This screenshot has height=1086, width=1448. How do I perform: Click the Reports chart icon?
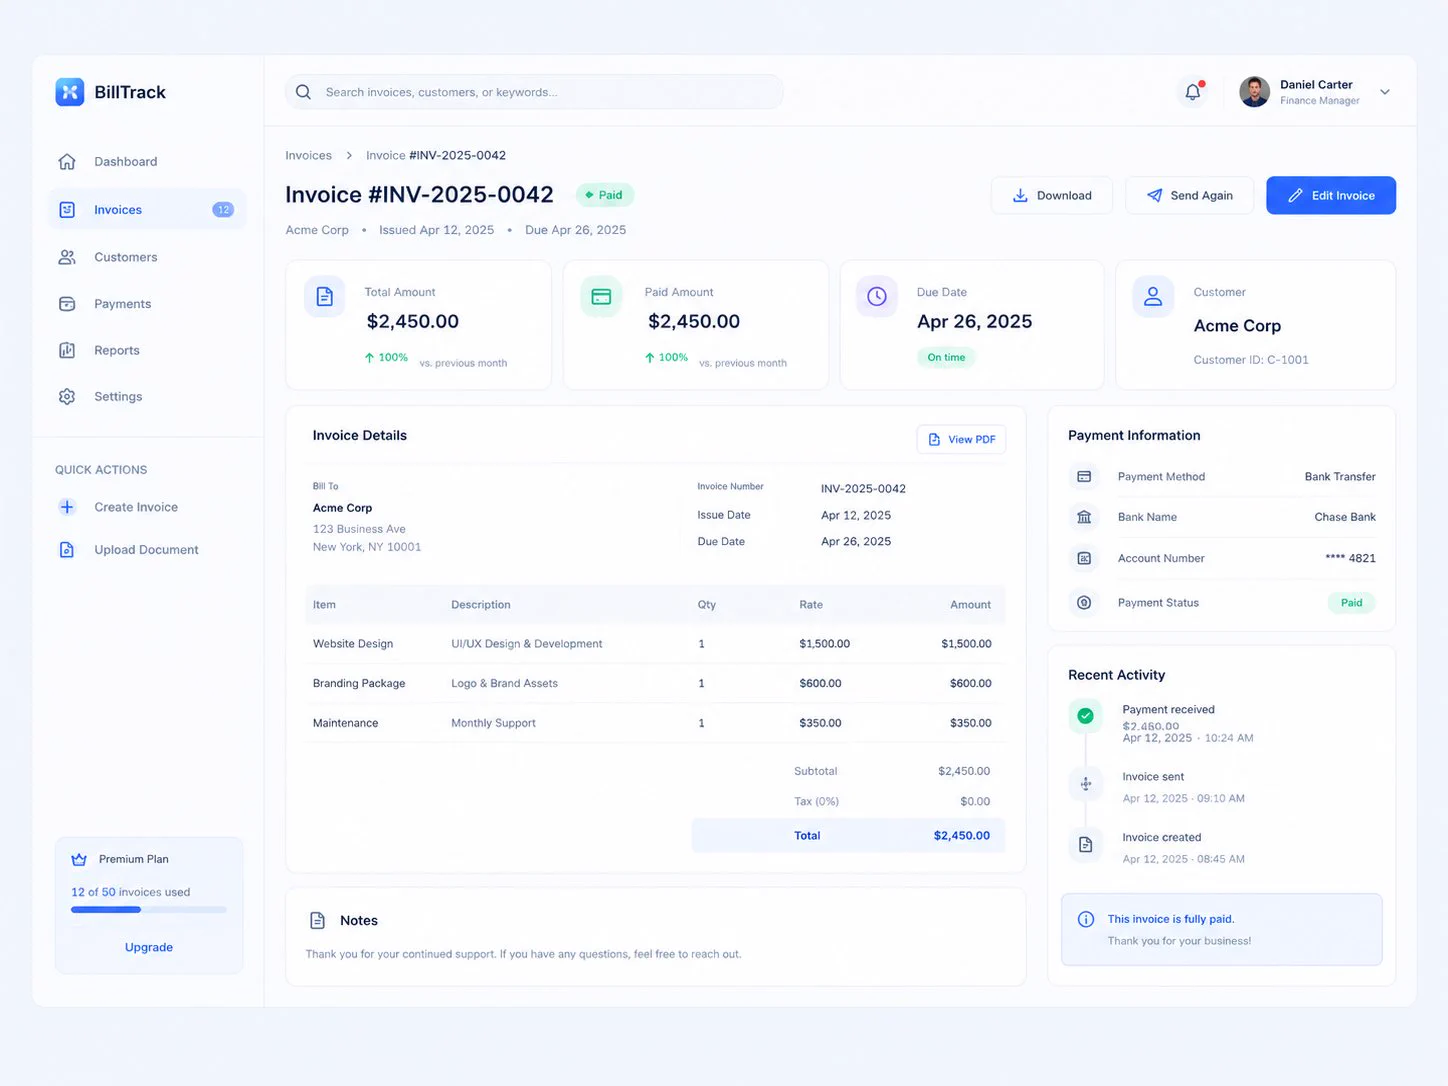tap(67, 350)
